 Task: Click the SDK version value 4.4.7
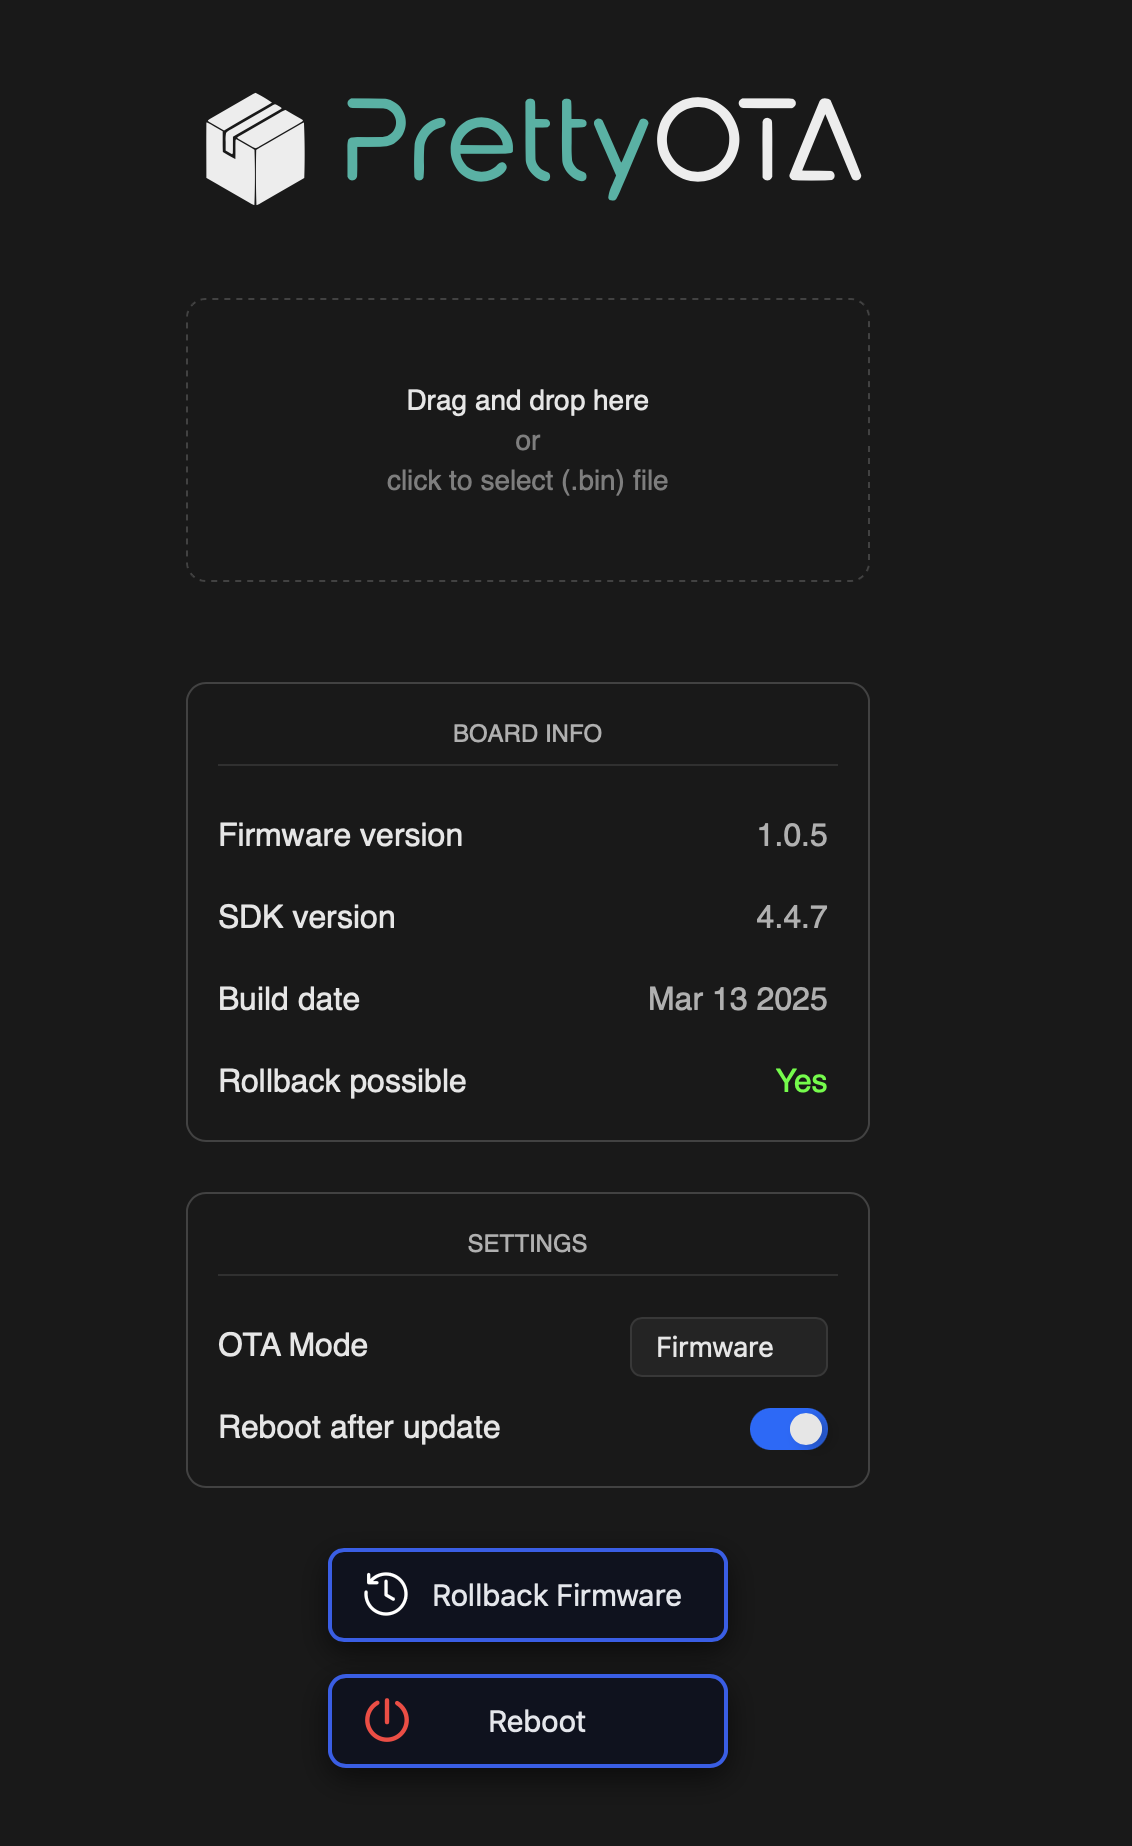tap(792, 917)
